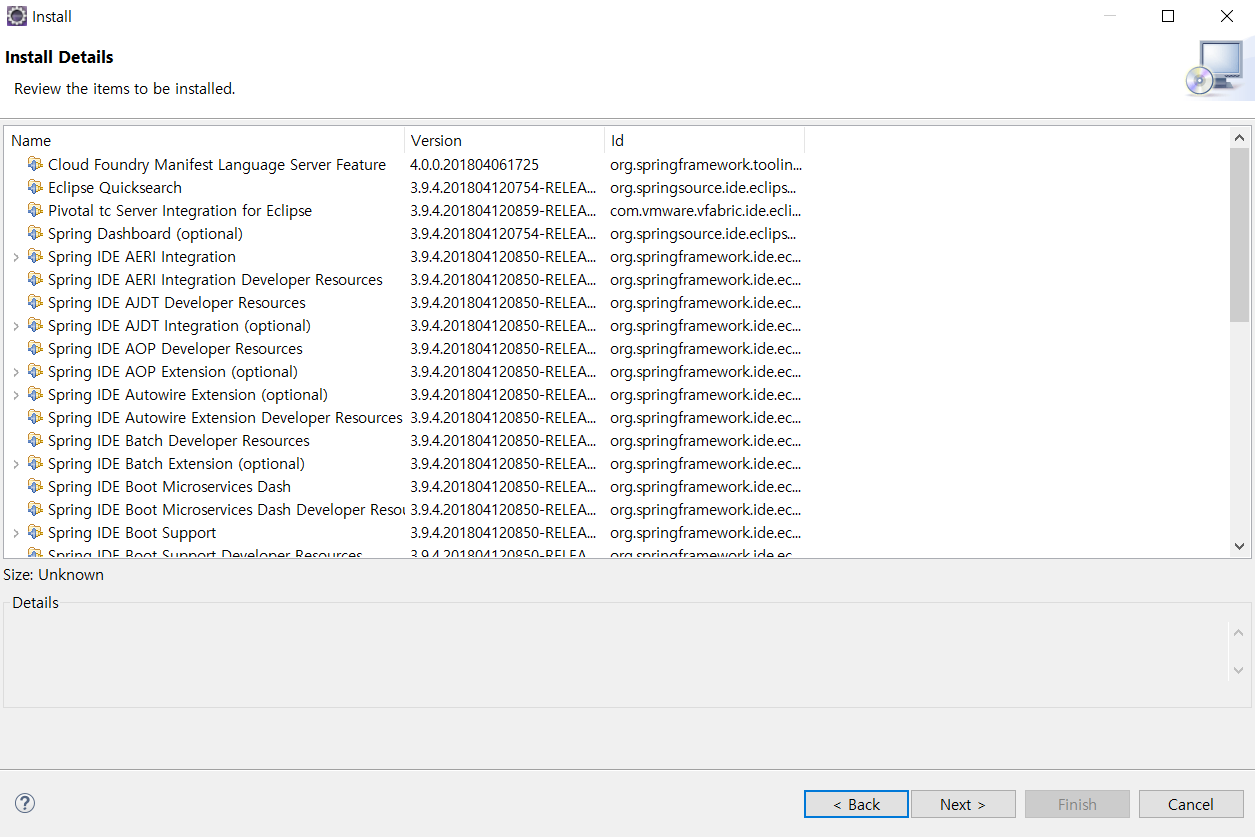Click the Spring Dashboard (optional) feature icon

[35, 233]
